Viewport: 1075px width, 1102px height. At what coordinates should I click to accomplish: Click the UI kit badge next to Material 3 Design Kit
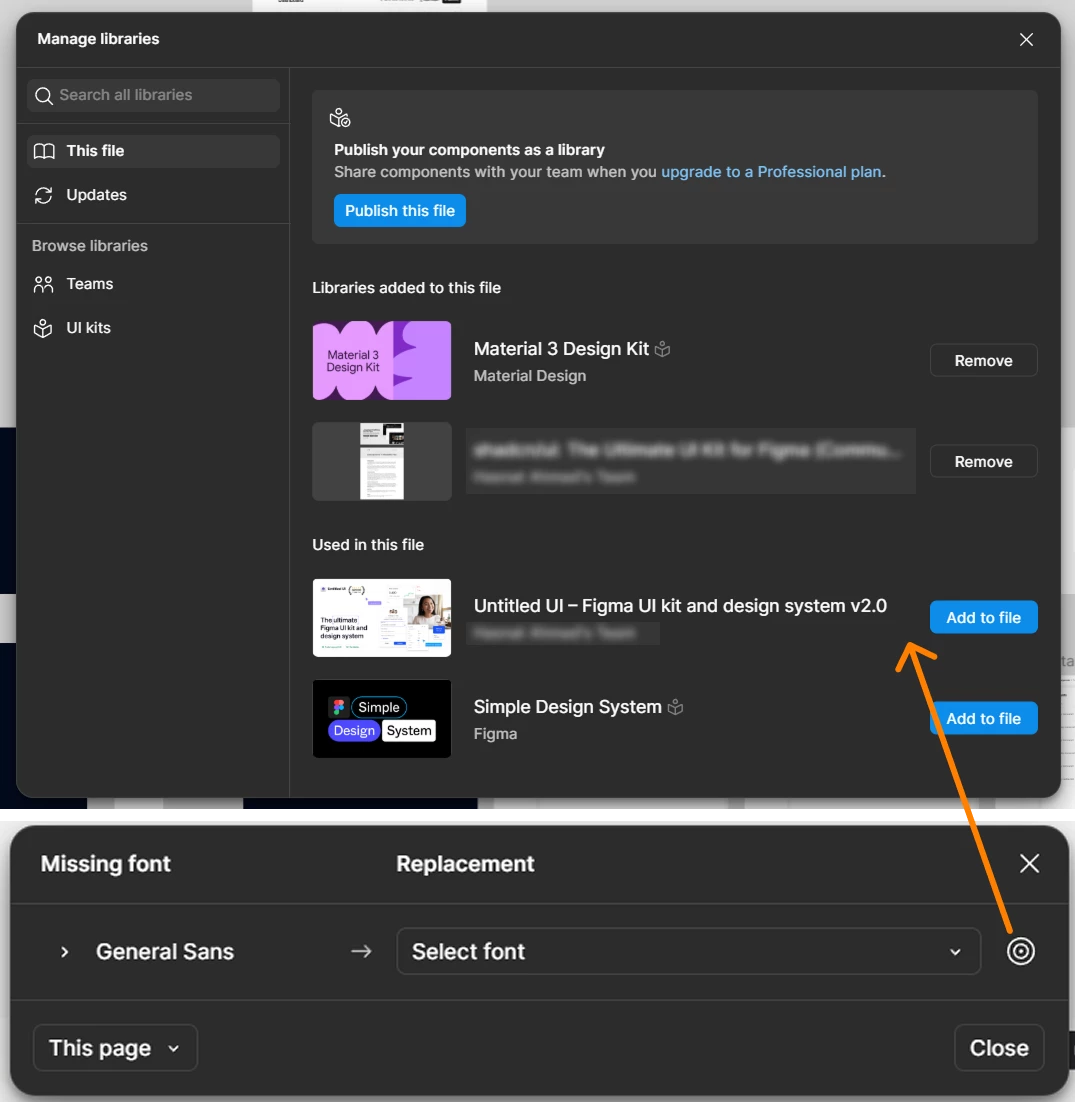click(663, 349)
